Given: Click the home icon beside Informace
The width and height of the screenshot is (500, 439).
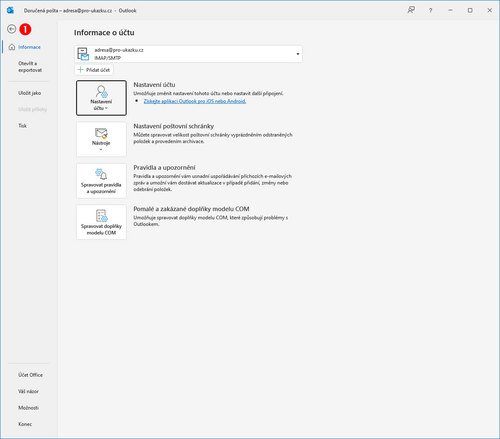Looking at the screenshot, I should (12, 47).
